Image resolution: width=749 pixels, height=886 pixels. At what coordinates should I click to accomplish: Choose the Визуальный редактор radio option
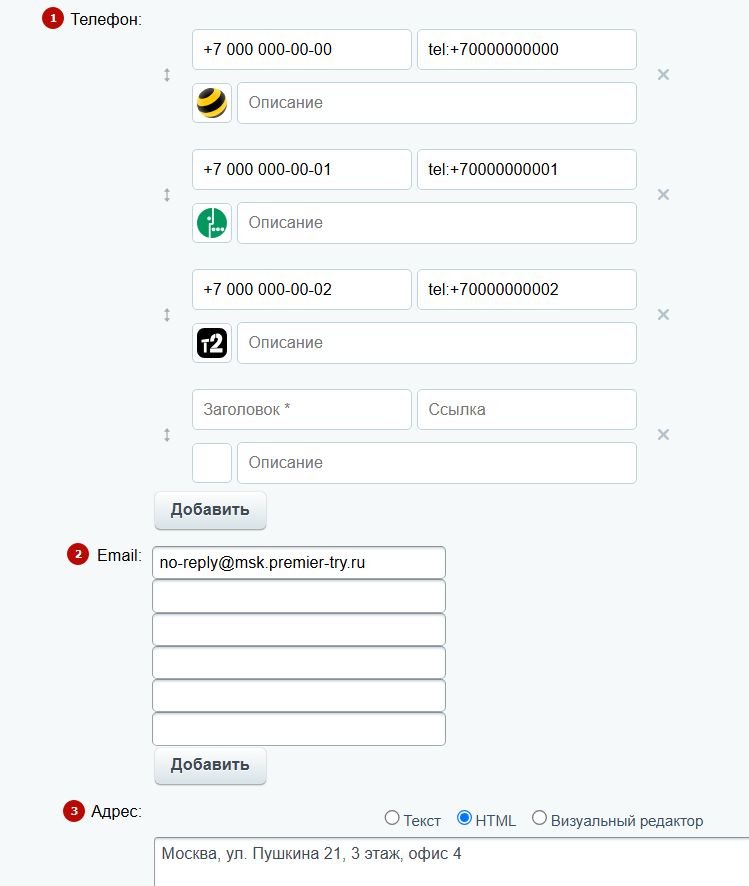pos(539,818)
